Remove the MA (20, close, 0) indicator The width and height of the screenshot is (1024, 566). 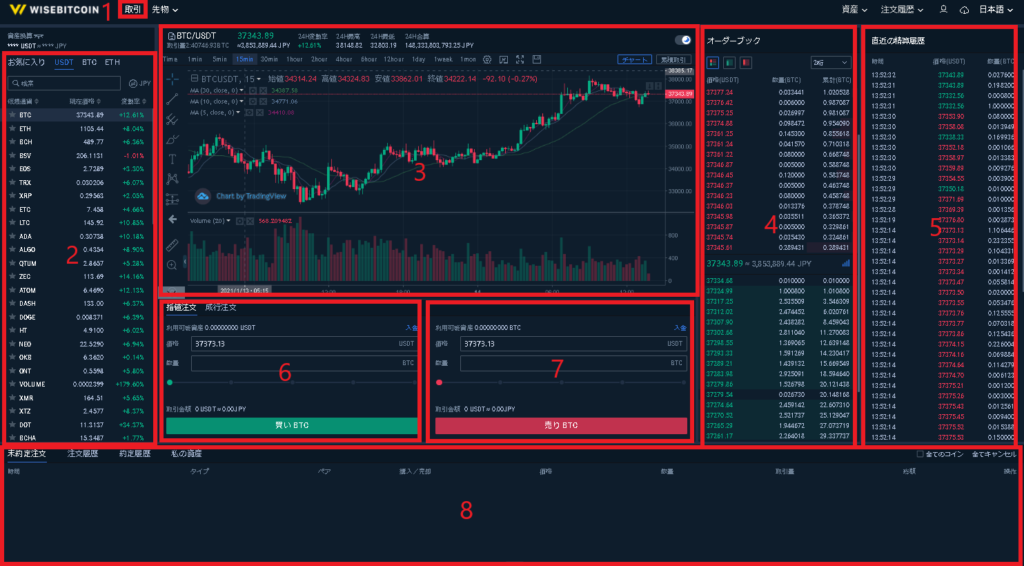click(x=262, y=90)
